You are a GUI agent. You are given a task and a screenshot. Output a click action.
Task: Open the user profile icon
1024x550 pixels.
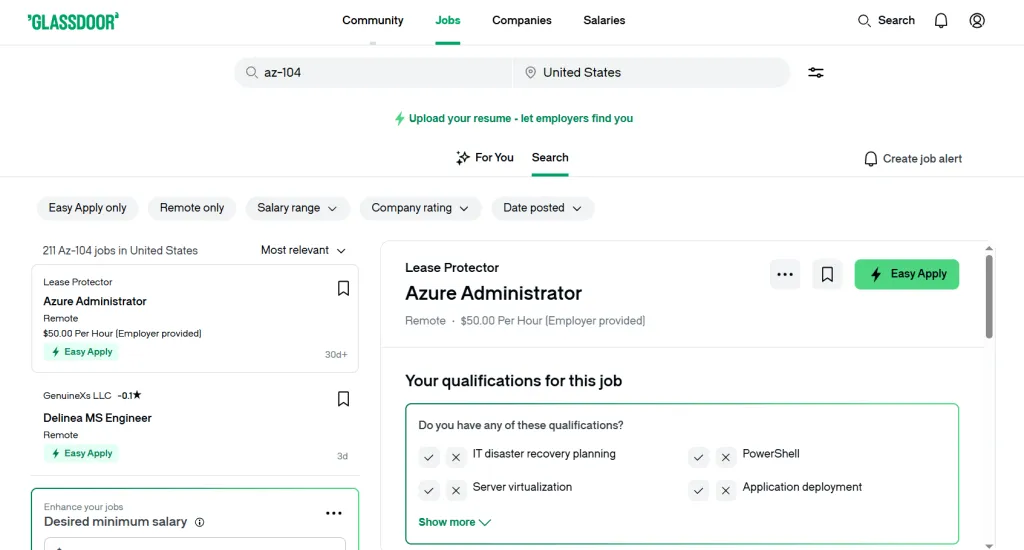point(977,21)
